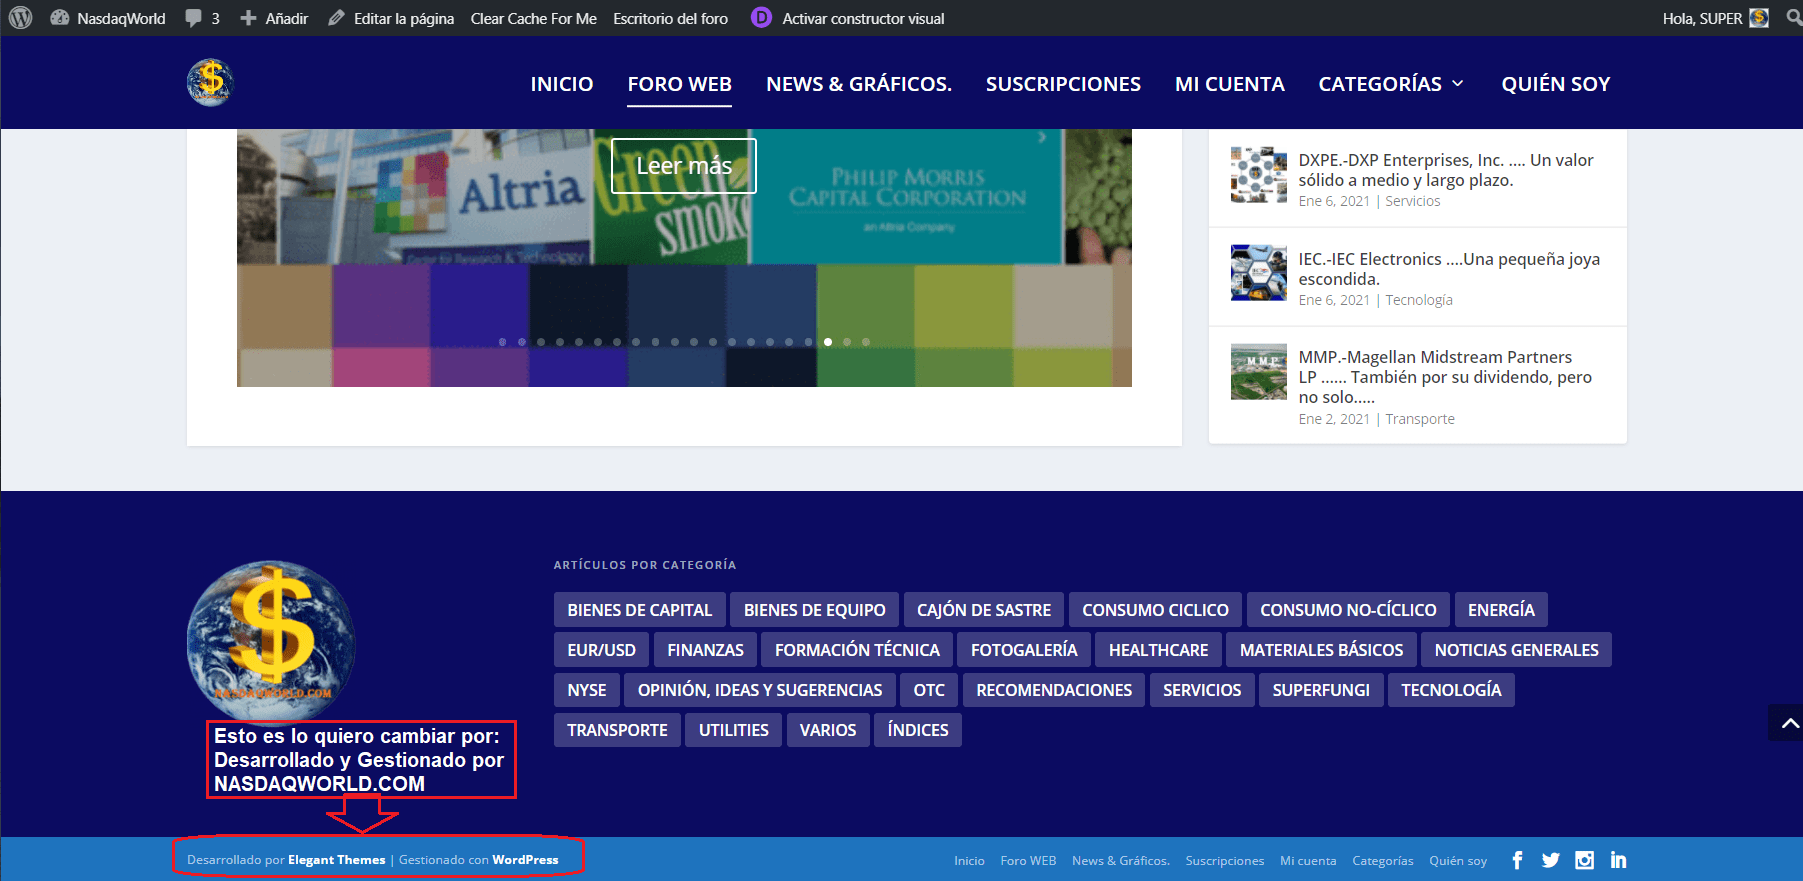The image size is (1803, 881).
Task: Select the last slider pagination dot
Action: click(866, 342)
